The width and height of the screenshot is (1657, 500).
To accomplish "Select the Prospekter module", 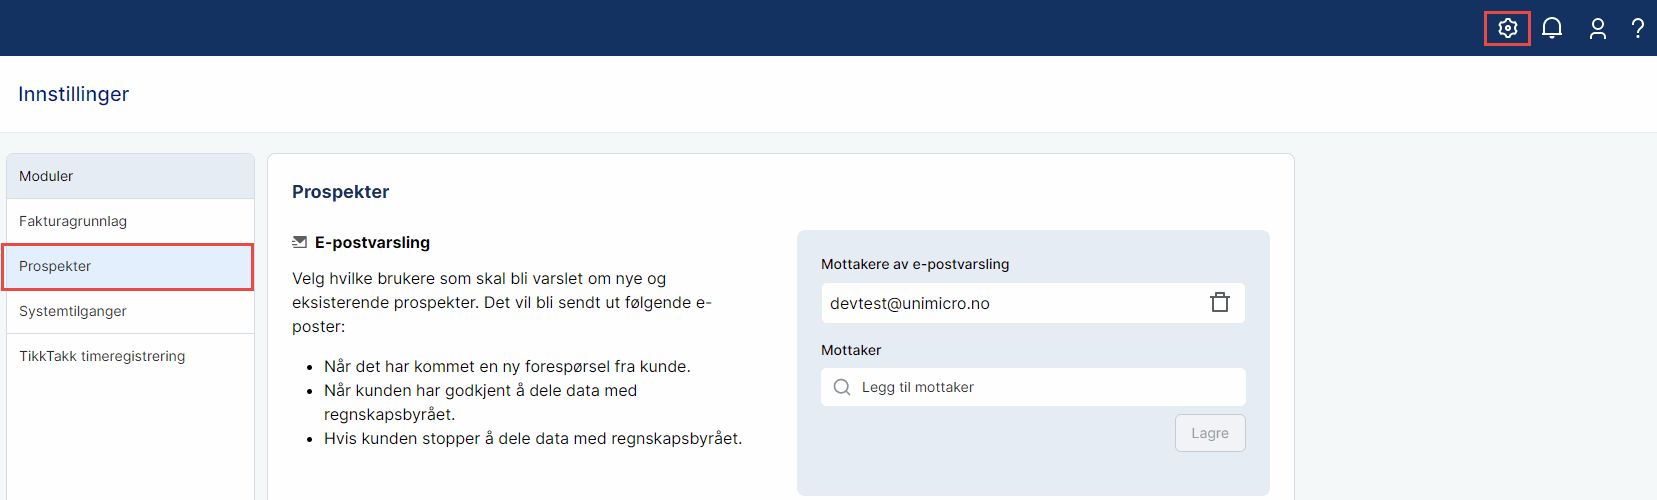I will point(130,266).
